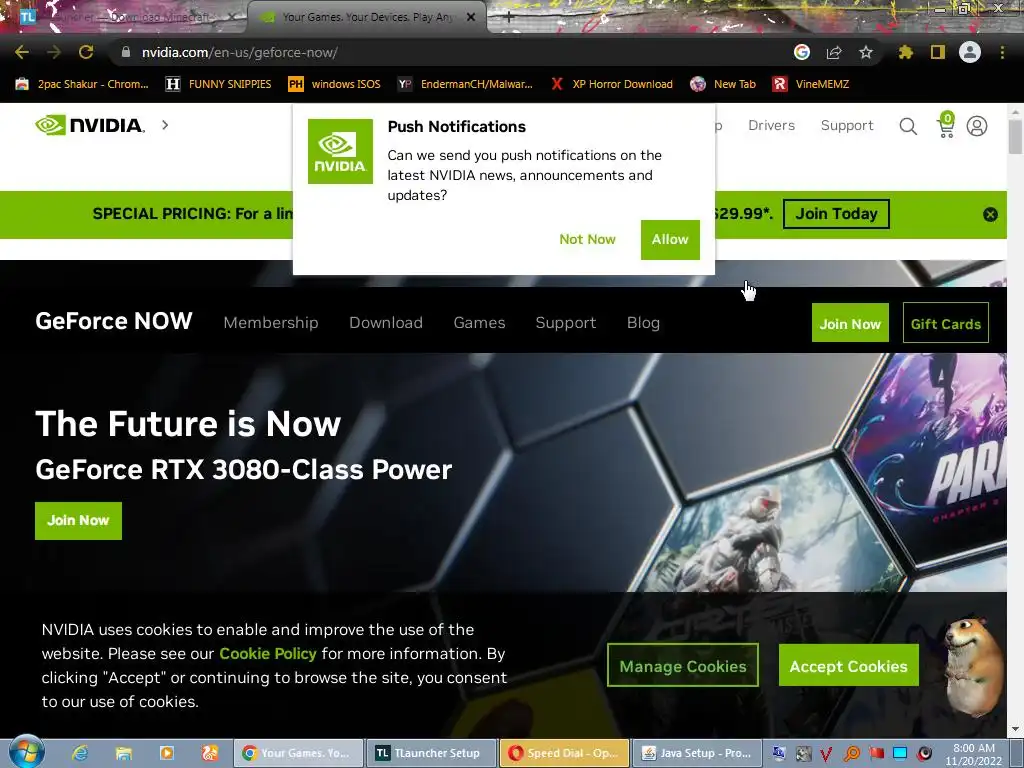Open the XP Horror Download bookmark
The height and width of the screenshot is (768, 1024).
pos(612,84)
